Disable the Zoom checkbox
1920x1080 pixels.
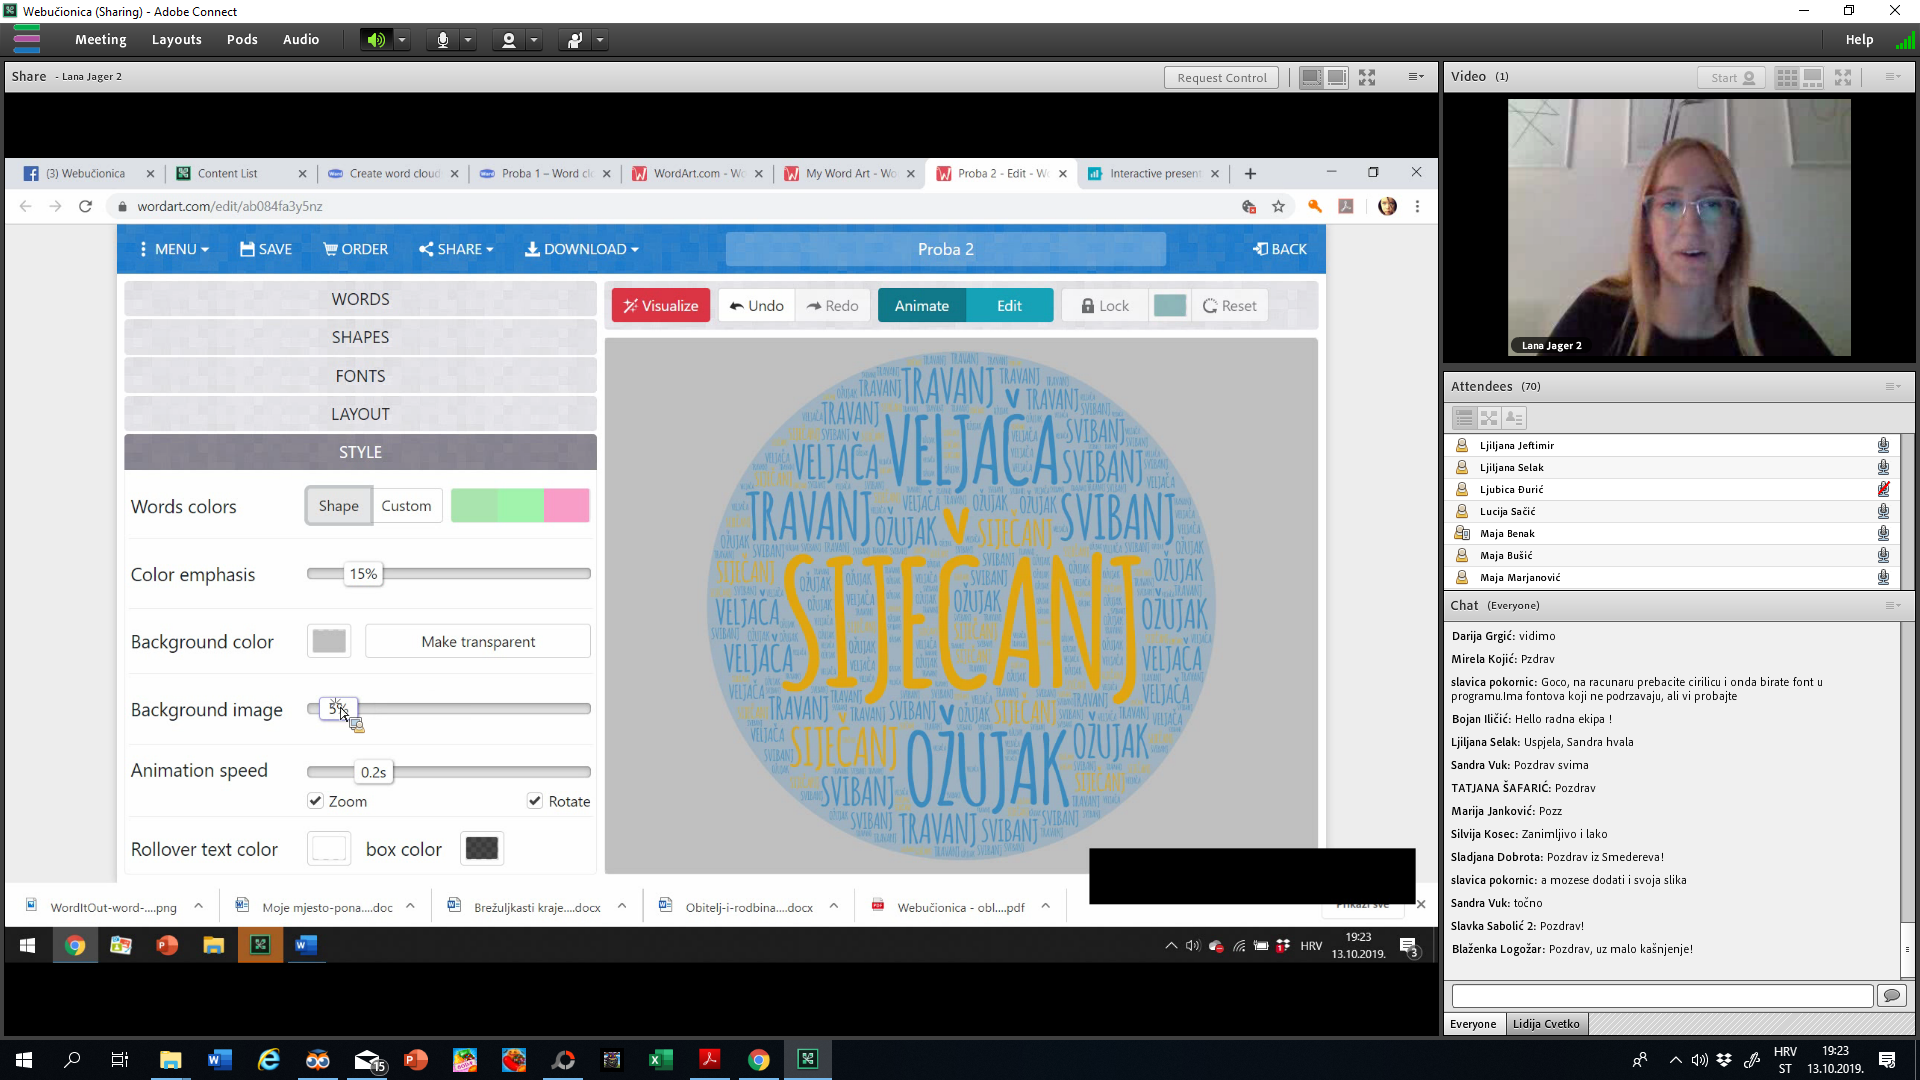(x=314, y=801)
